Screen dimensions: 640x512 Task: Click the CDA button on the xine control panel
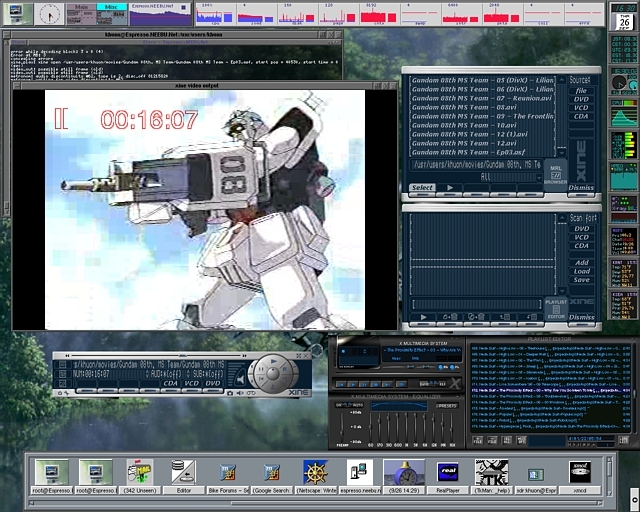[171, 383]
